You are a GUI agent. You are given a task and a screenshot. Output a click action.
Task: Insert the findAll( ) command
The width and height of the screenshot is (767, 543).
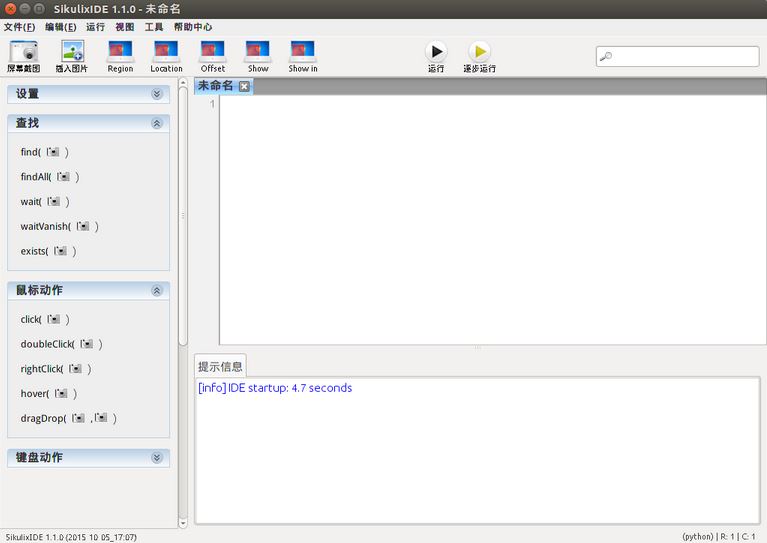pyautogui.click(x=50, y=177)
